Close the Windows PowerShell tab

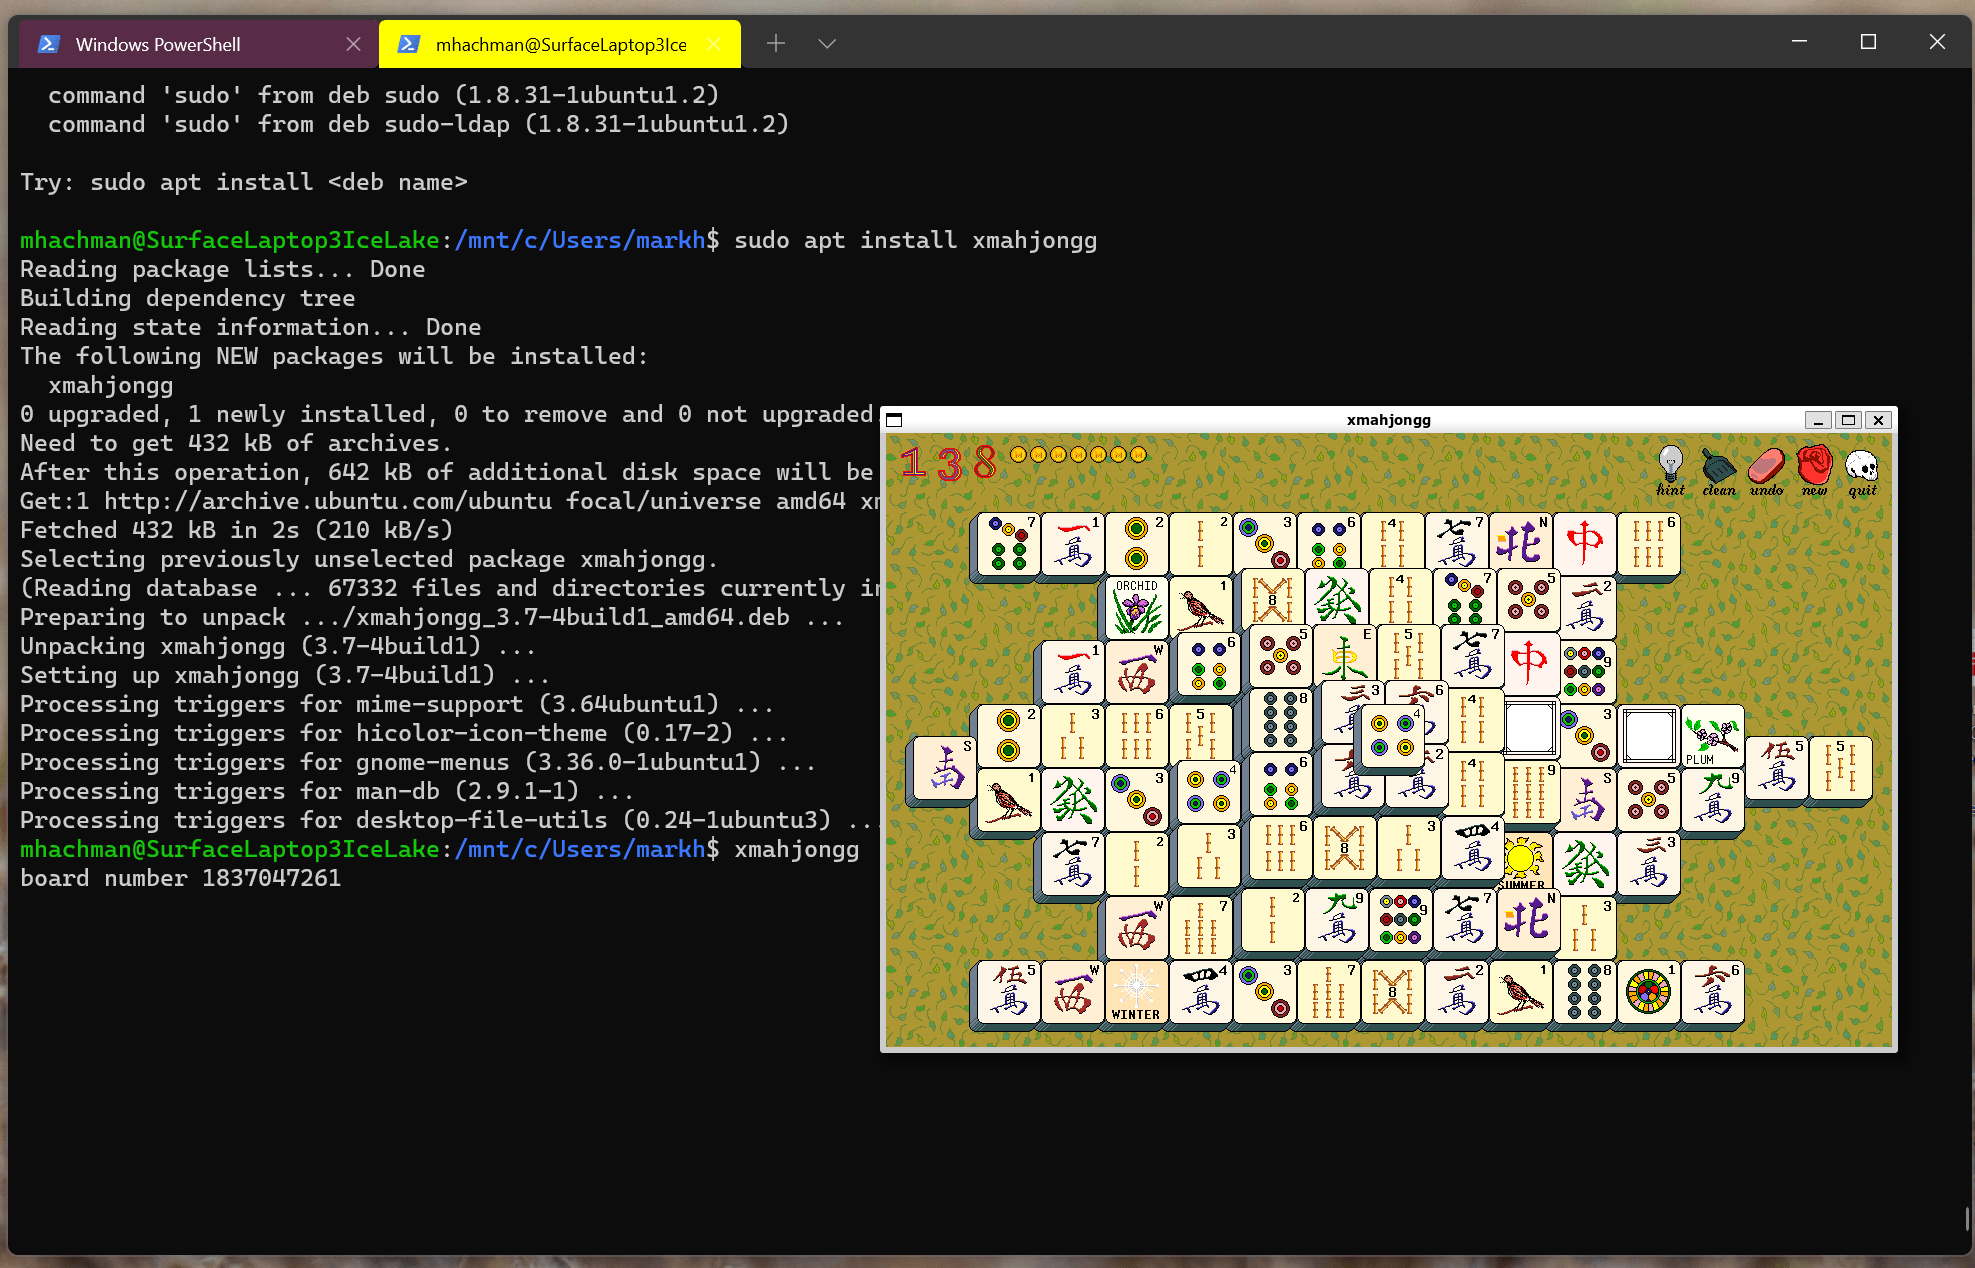(353, 44)
